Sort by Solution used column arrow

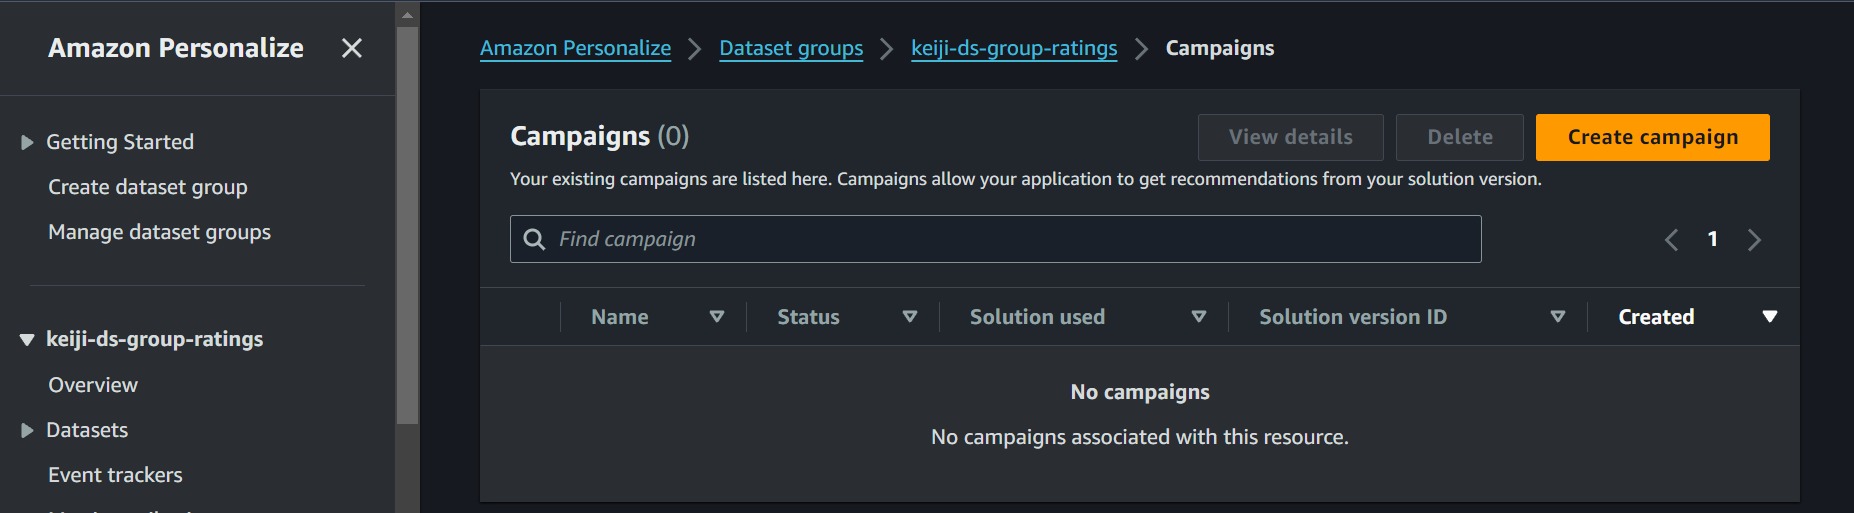coord(1199,317)
